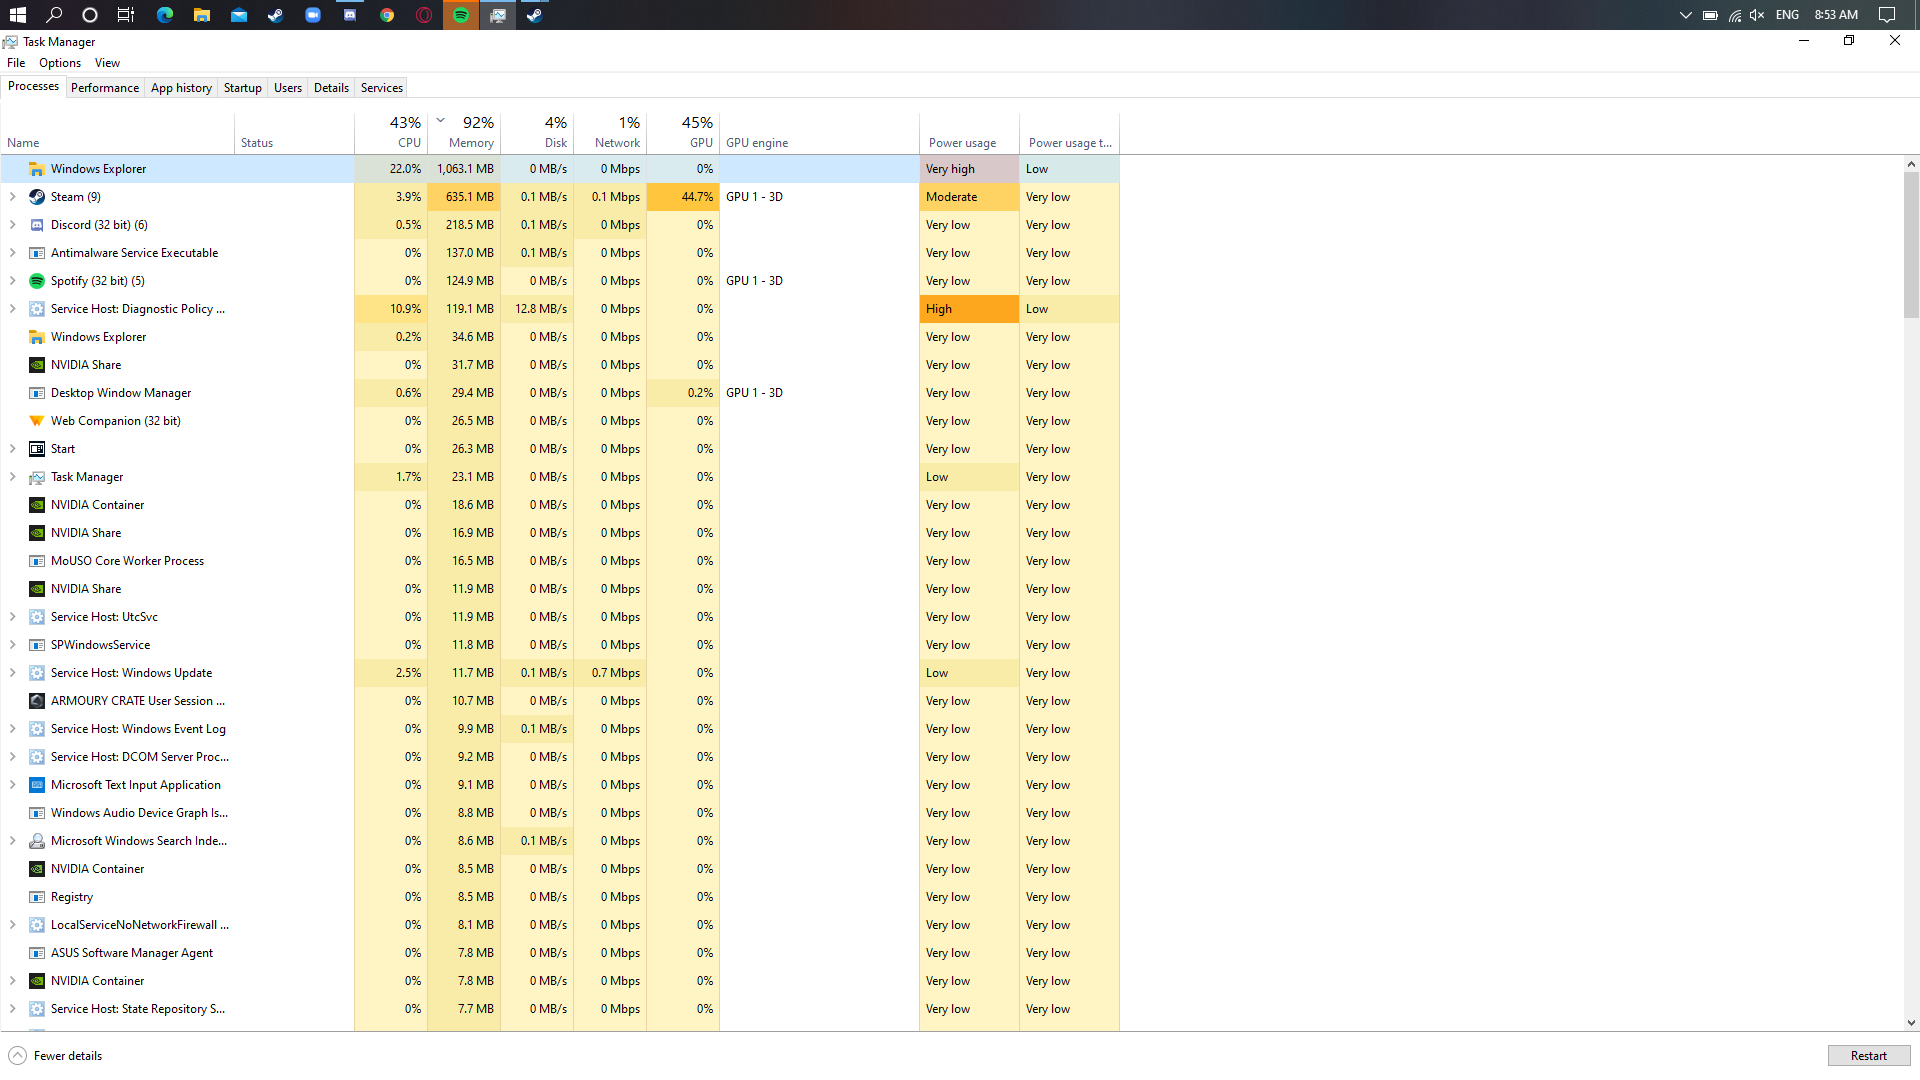This screenshot has width=1920, height=1080.
Task: Click the muted volume tray icon
Action: click(1757, 15)
